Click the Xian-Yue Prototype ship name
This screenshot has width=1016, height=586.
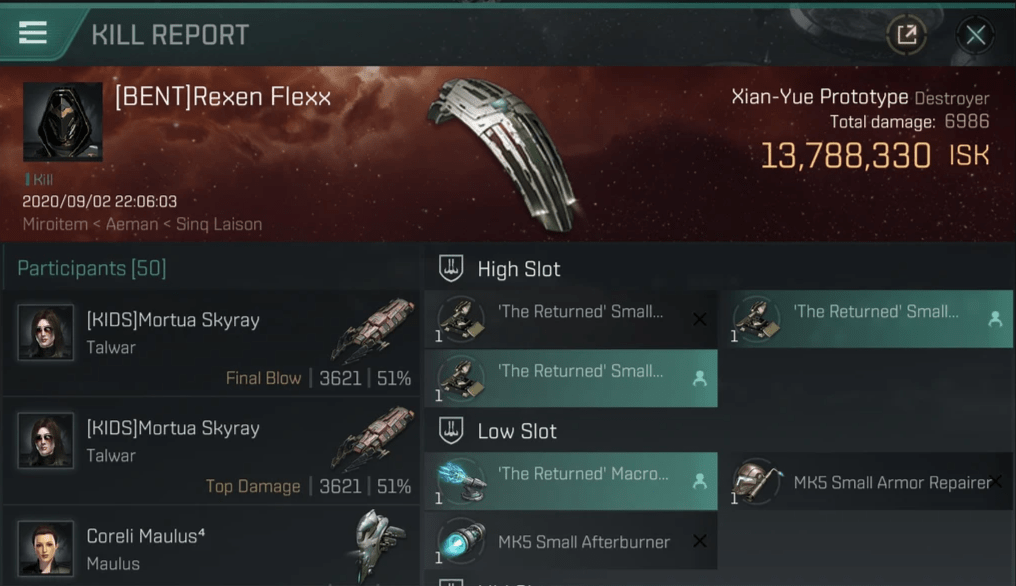(820, 97)
